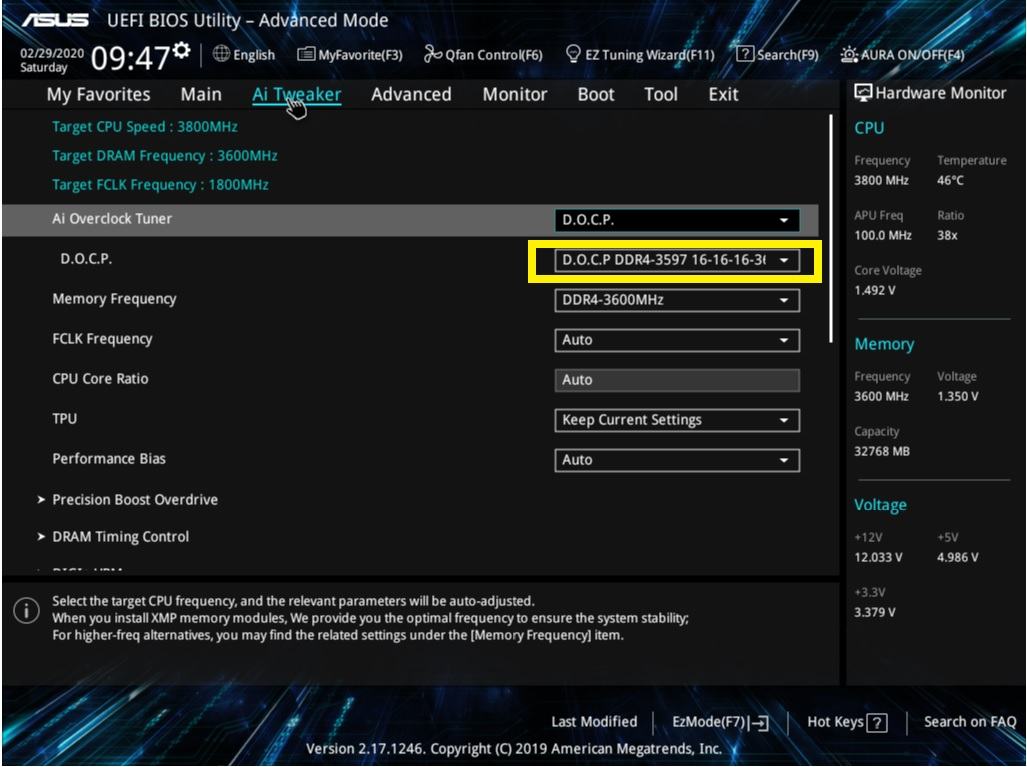Click the memory Voltage value 1.350 V
Screen dimensions: 1027x767
point(958,396)
